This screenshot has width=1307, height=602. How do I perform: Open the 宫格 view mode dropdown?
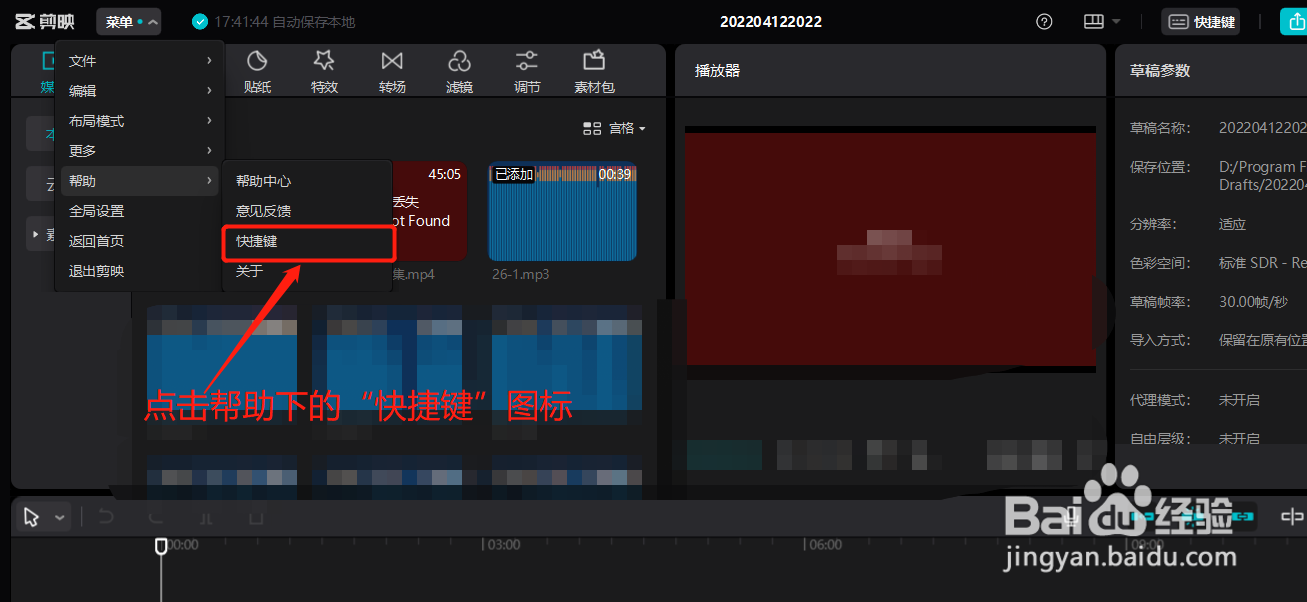(x=627, y=128)
